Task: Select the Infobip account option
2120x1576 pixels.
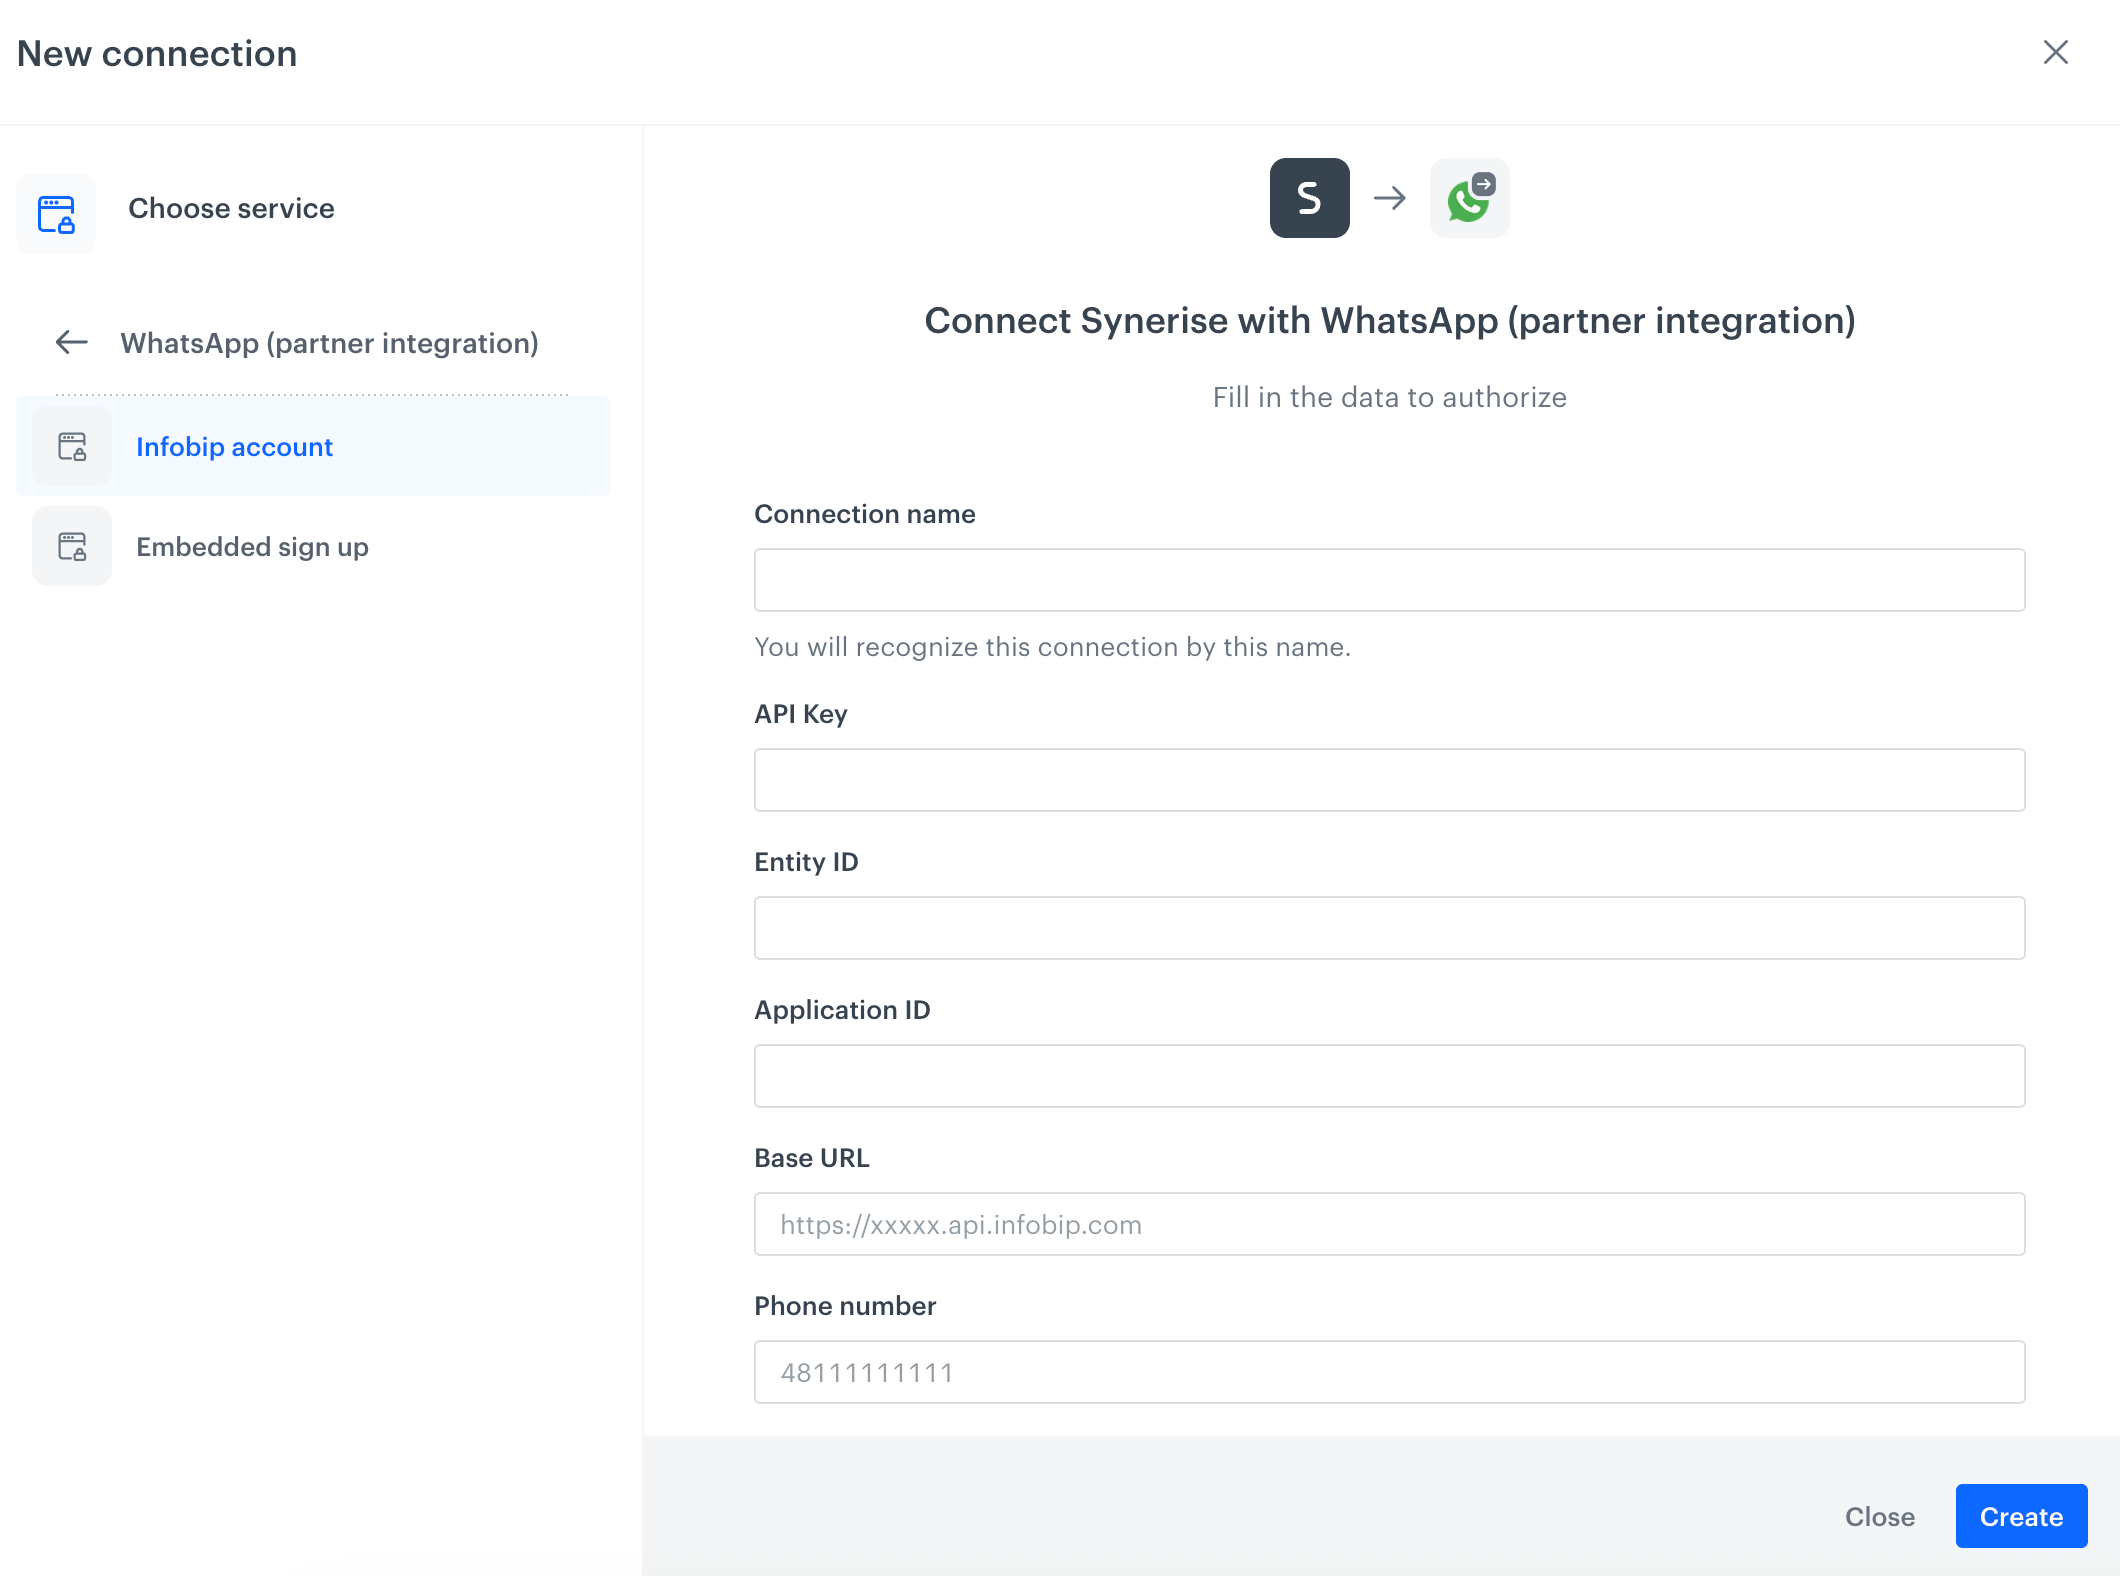Action: click(313, 446)
